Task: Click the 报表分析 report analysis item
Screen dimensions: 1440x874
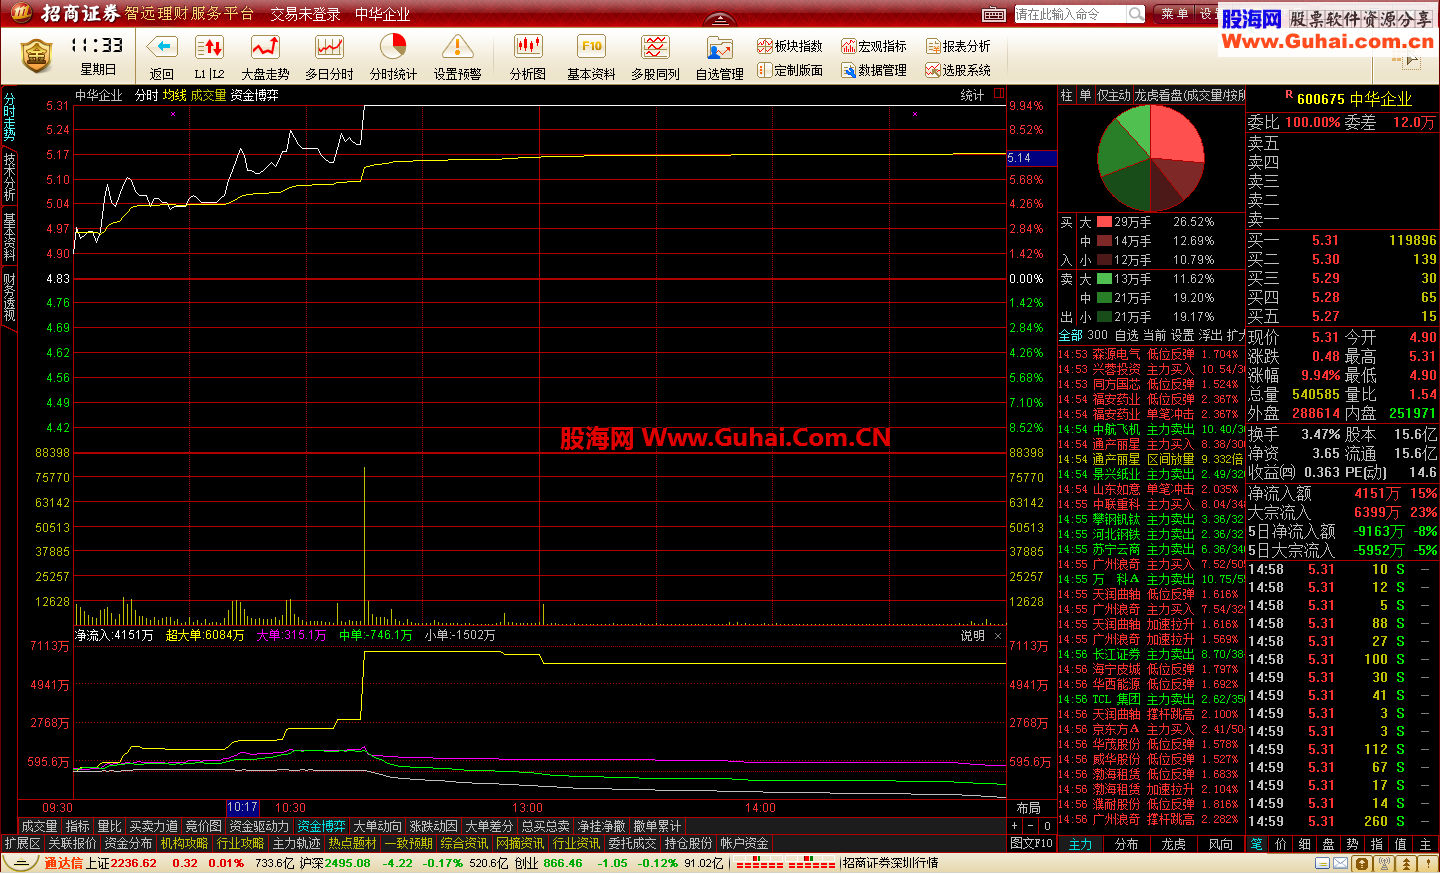Action: point(958,46)
